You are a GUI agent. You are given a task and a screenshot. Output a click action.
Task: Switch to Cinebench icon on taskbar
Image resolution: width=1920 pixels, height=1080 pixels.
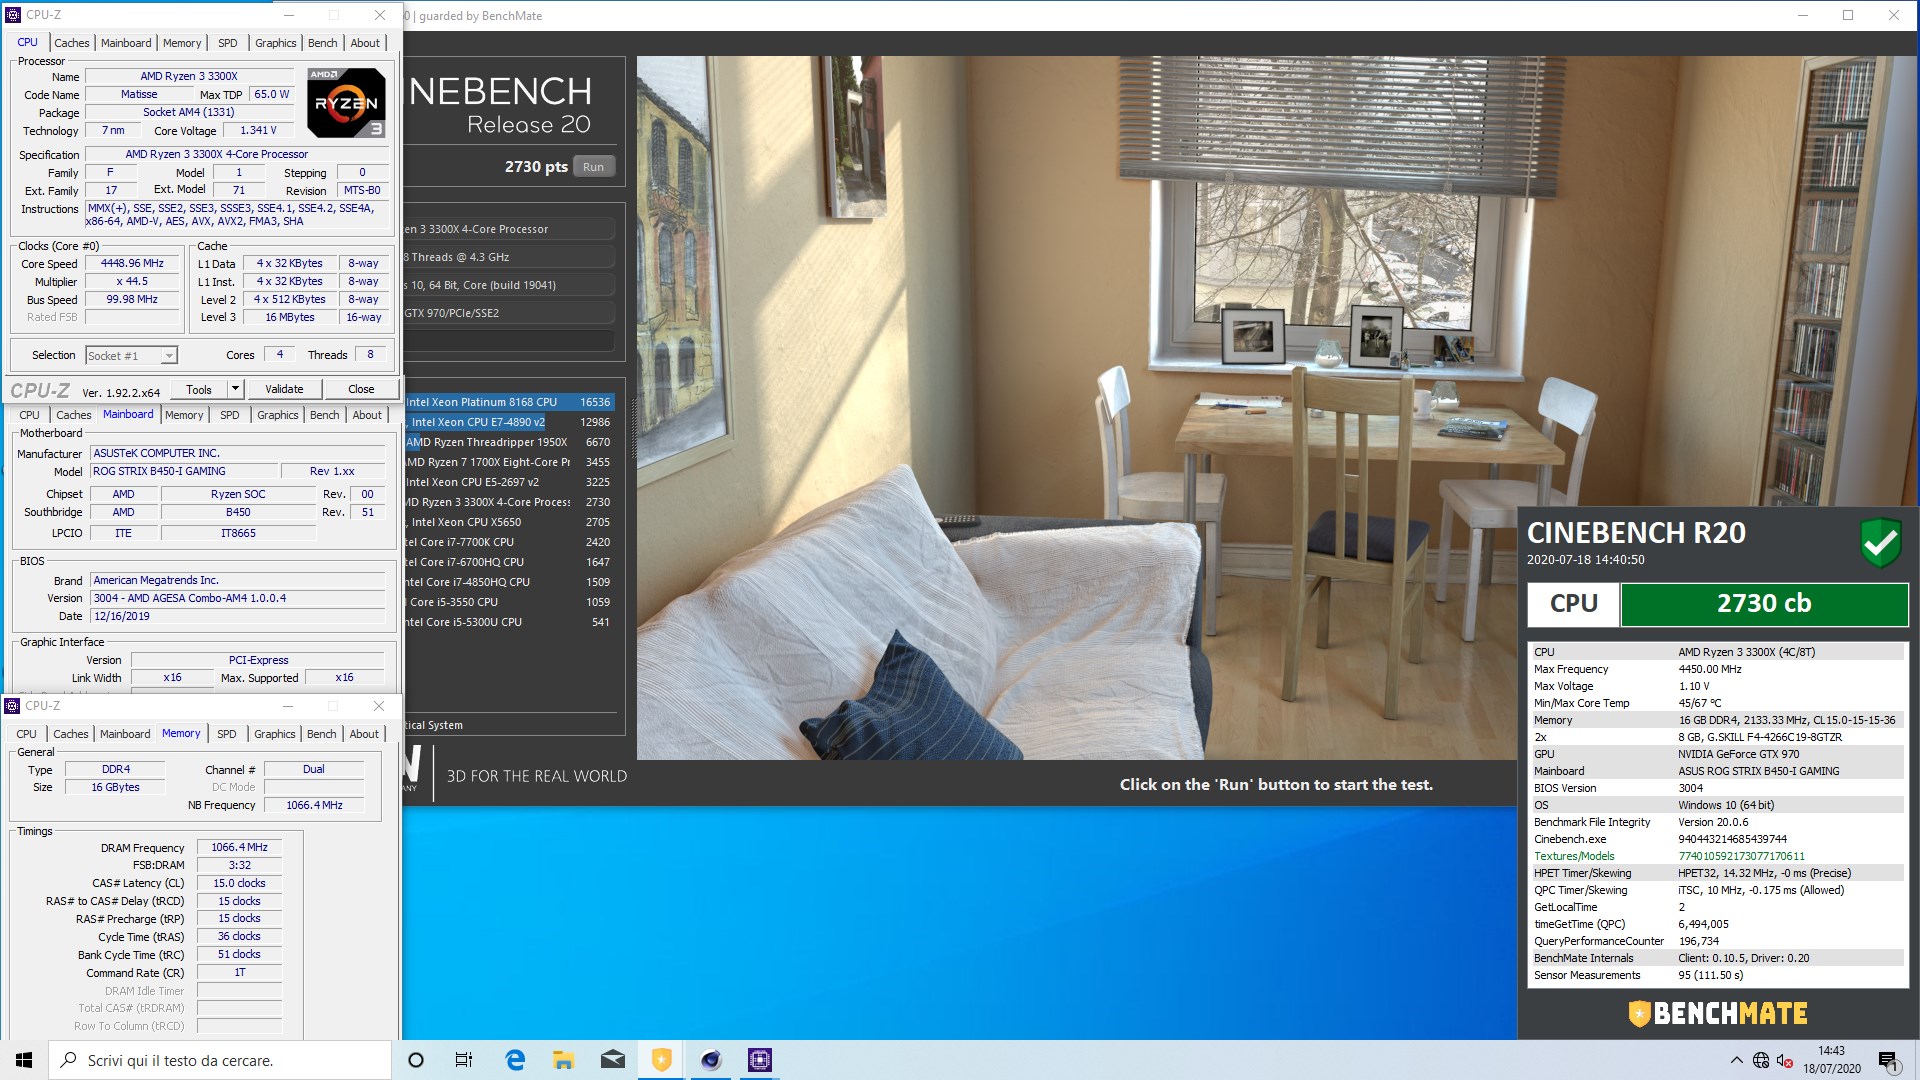coord(710,1060)
